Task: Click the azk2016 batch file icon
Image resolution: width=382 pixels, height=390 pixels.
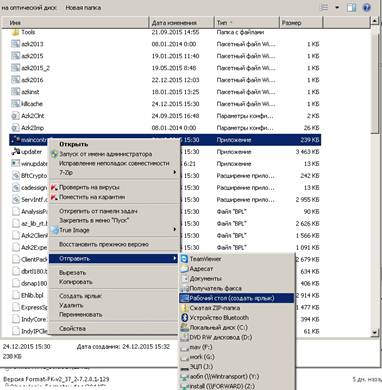Action: [15, 80]
